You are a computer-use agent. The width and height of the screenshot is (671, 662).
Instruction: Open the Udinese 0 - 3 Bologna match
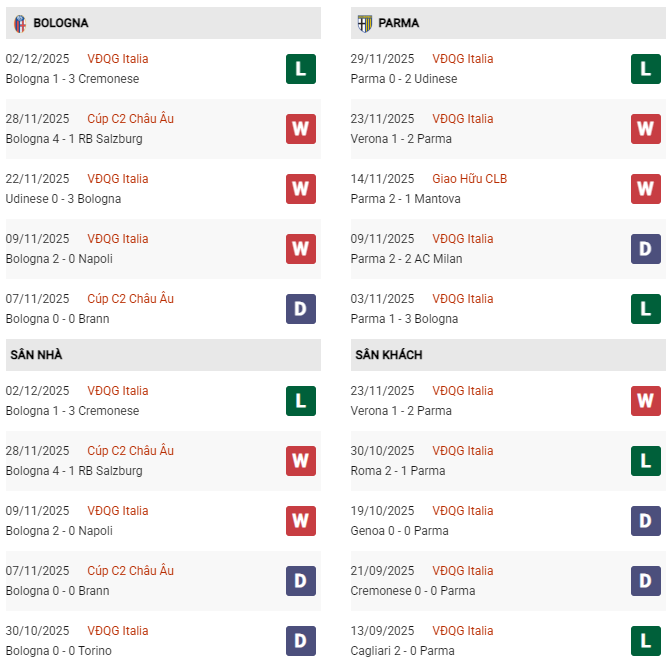tap(63, 199)
